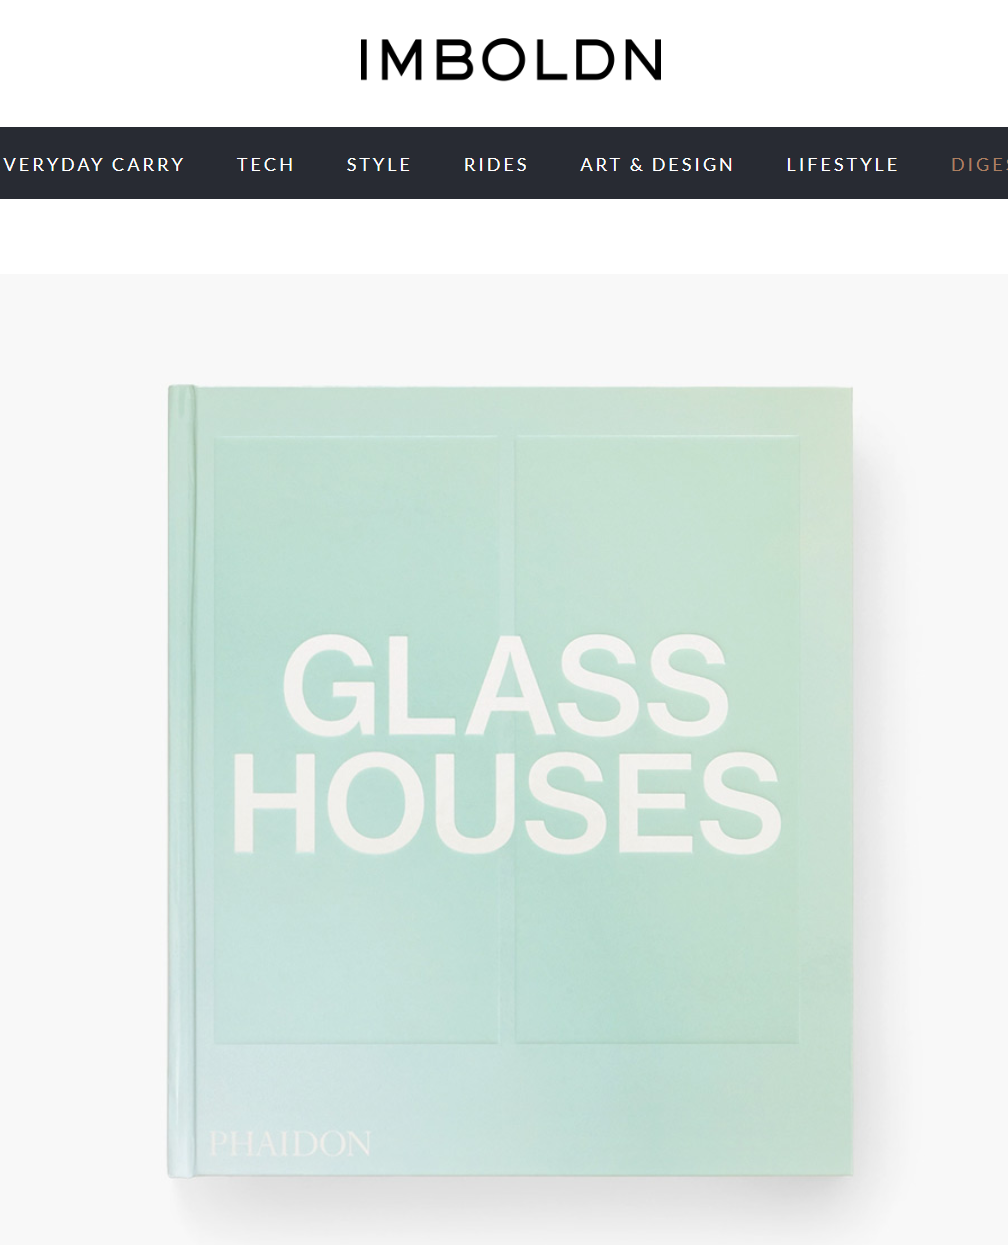This screenshot has height=1245, width=1008.
Task: Go to the Tech section
Action: pos(265,164)
